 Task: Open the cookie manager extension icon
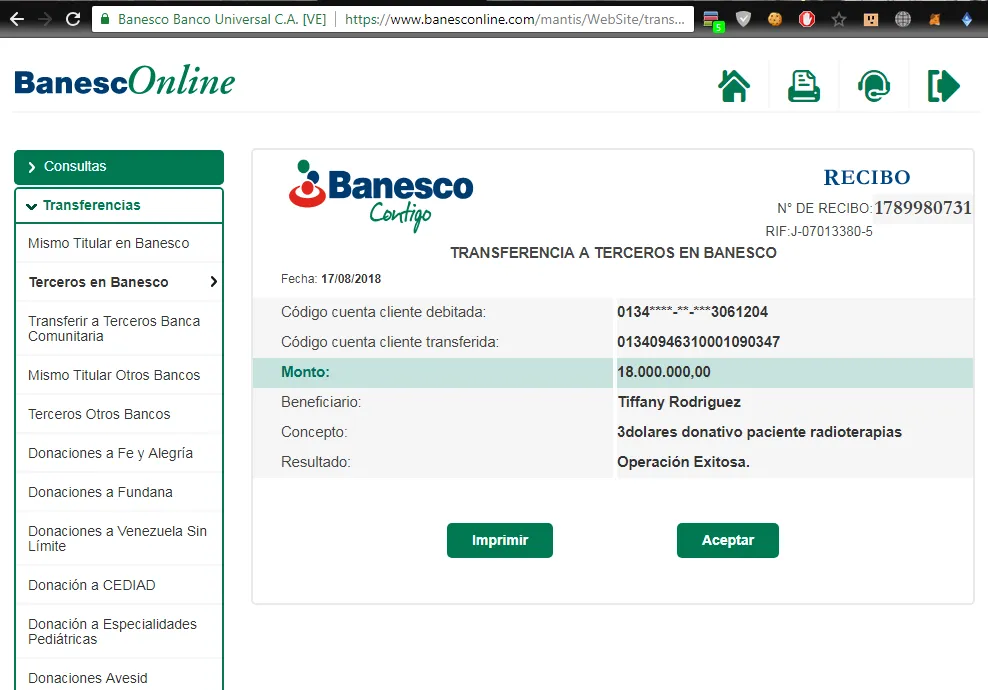pyautogui.click(x=775, y=18)
